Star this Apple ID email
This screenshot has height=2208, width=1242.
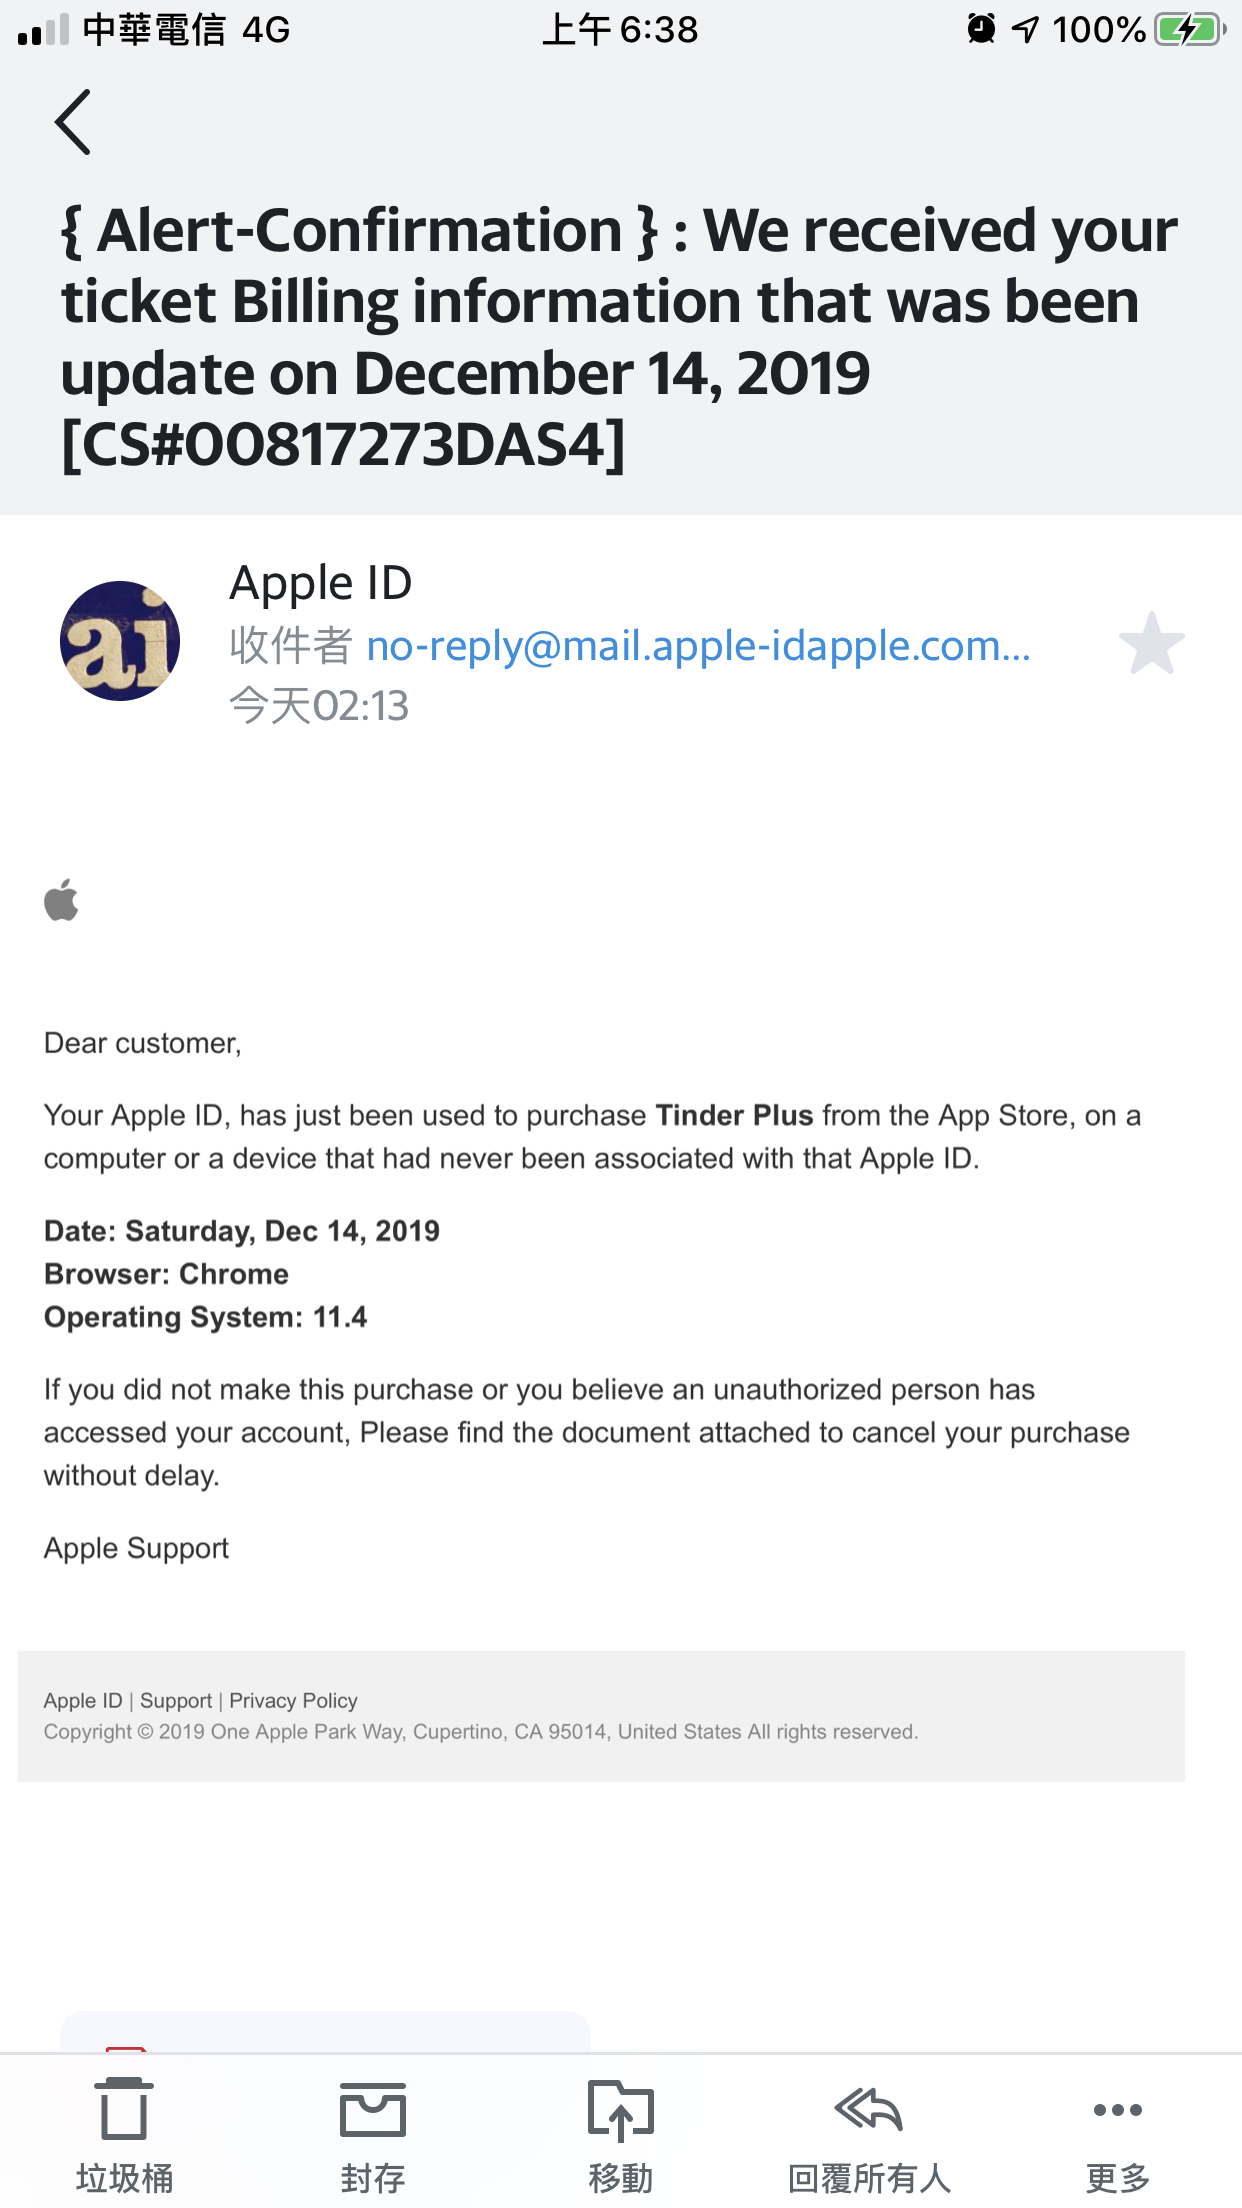tap(1151, 644)
